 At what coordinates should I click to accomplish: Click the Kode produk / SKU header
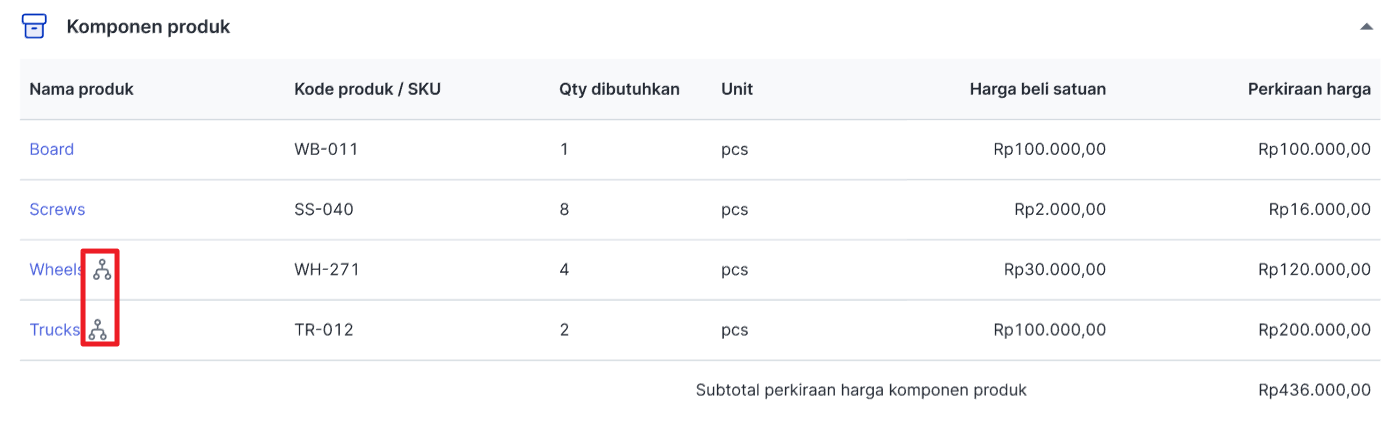point(367,89)
